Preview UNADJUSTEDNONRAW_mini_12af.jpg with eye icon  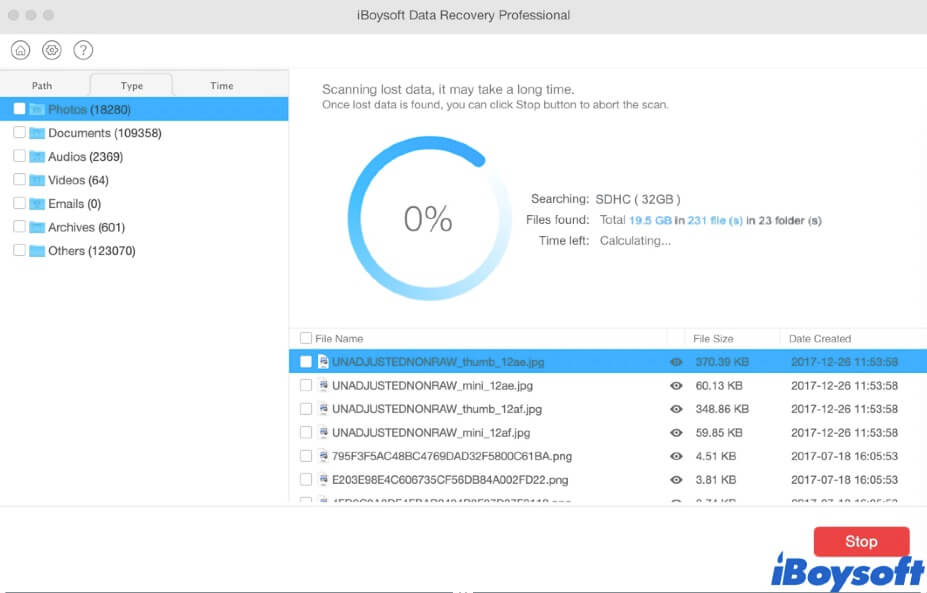(x=676, y=433)
